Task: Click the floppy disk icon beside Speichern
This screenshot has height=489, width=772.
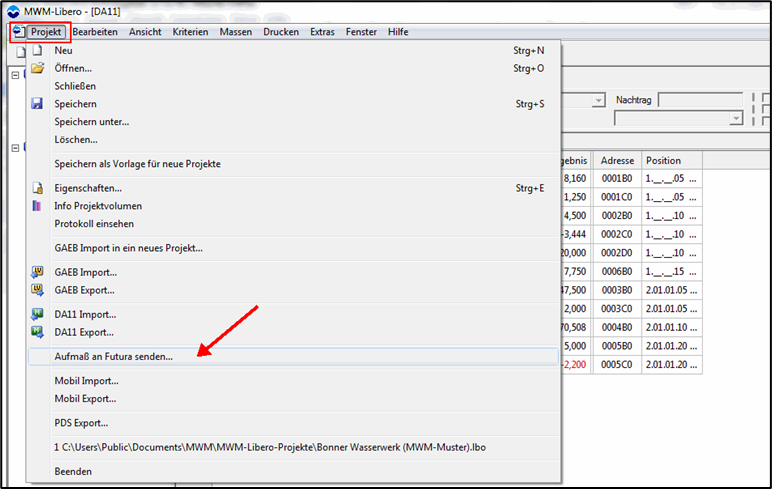Action: coord(37,104)
